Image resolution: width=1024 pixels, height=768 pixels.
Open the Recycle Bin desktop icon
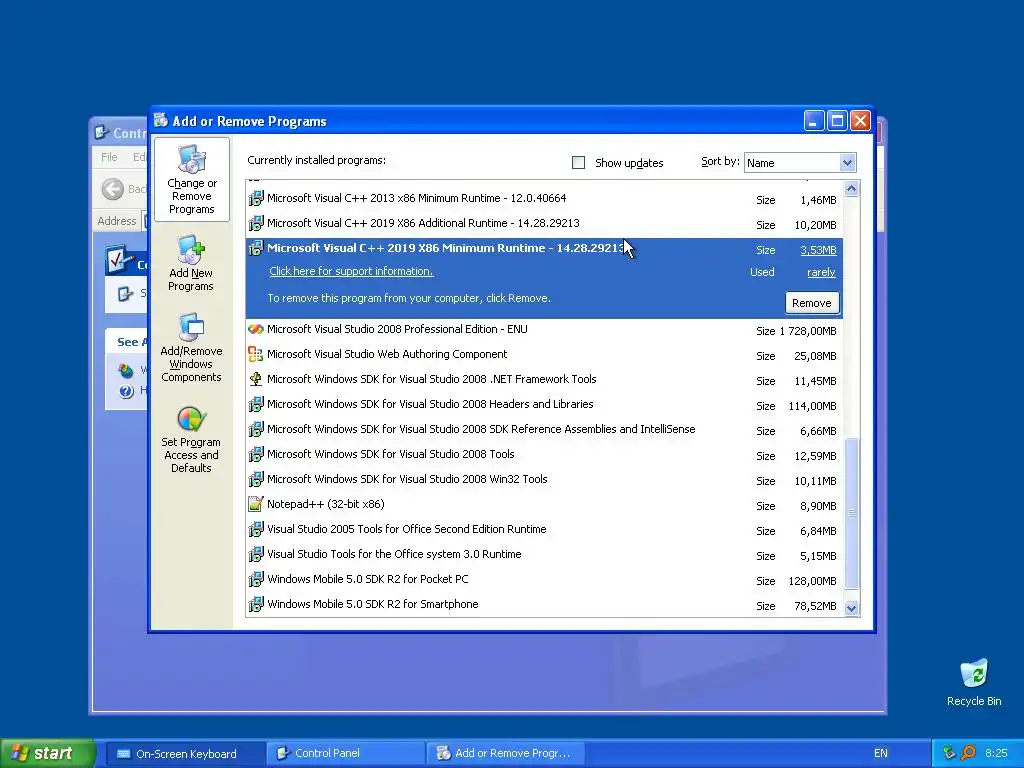(974, 682)
